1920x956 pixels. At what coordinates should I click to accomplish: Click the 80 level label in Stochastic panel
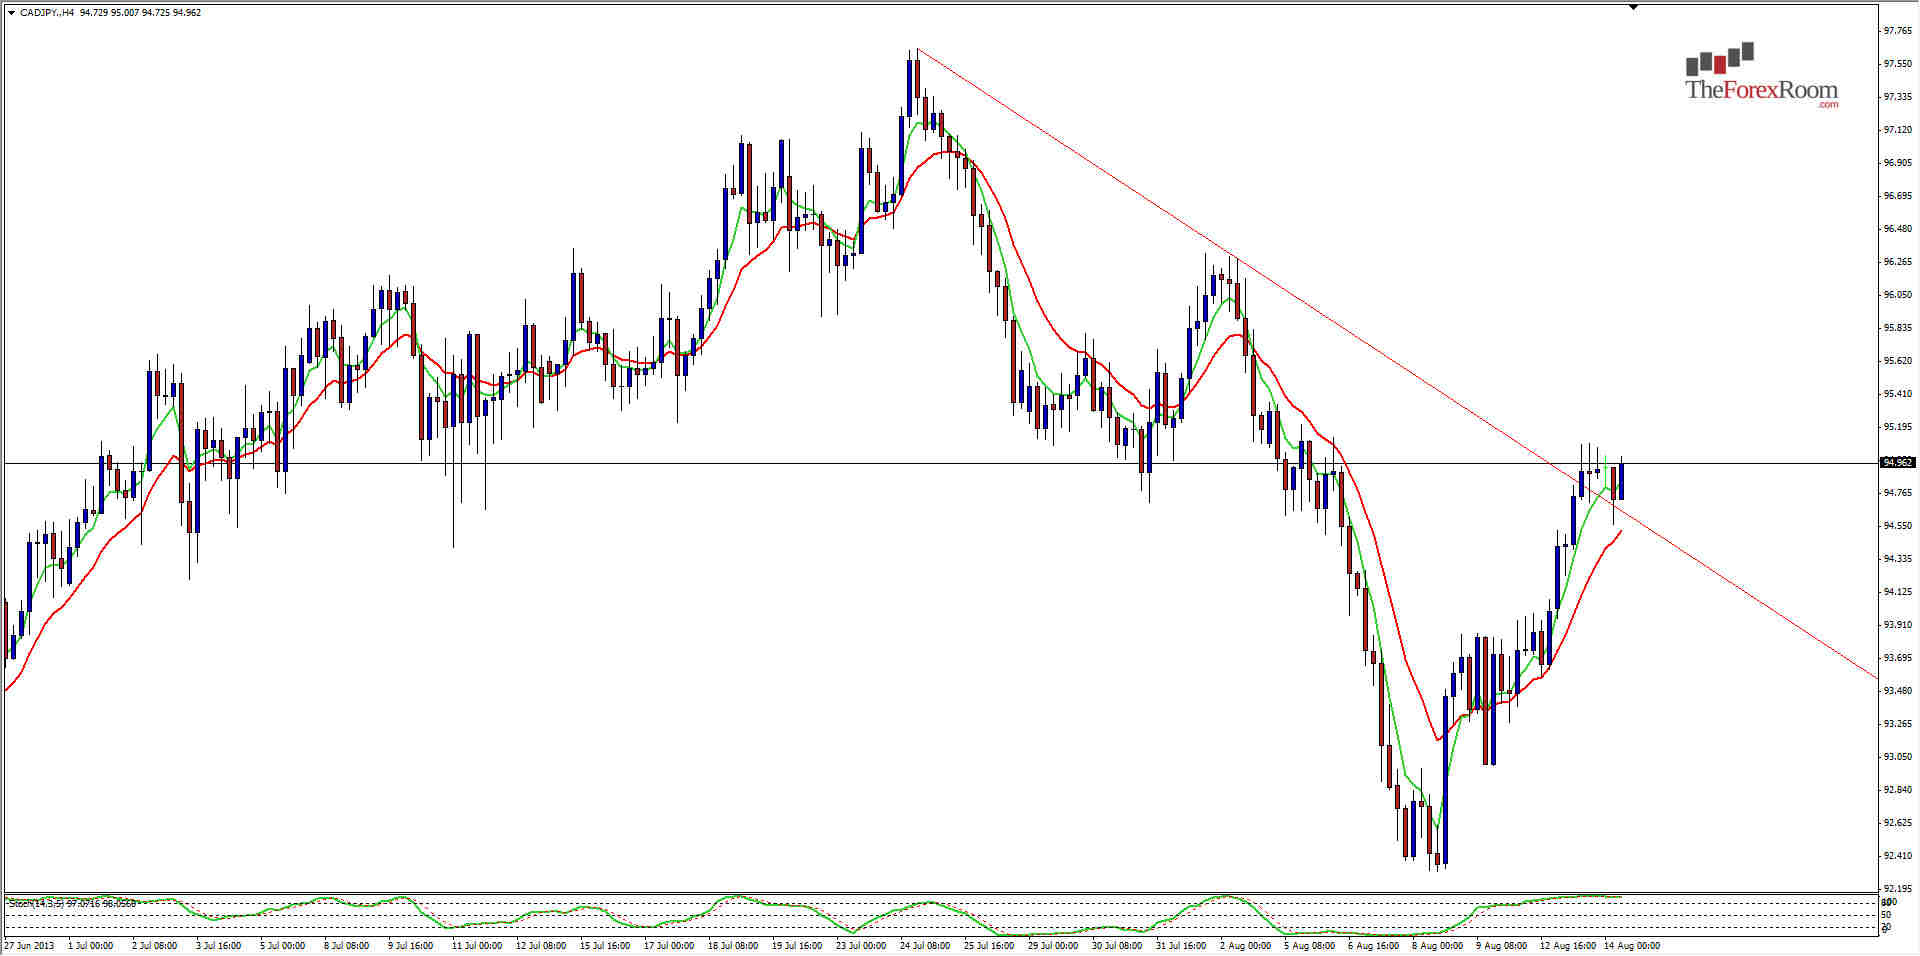[1886, 902]
